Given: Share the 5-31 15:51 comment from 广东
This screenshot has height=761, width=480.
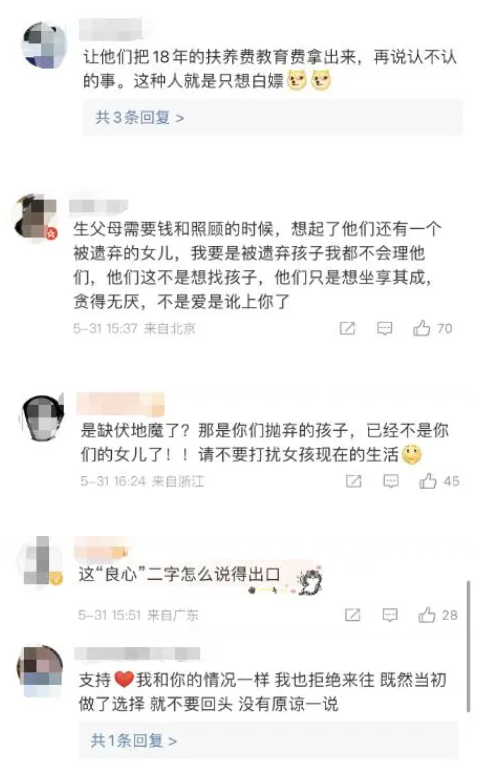Looking at the screenshot, I should tap(352, 615).
